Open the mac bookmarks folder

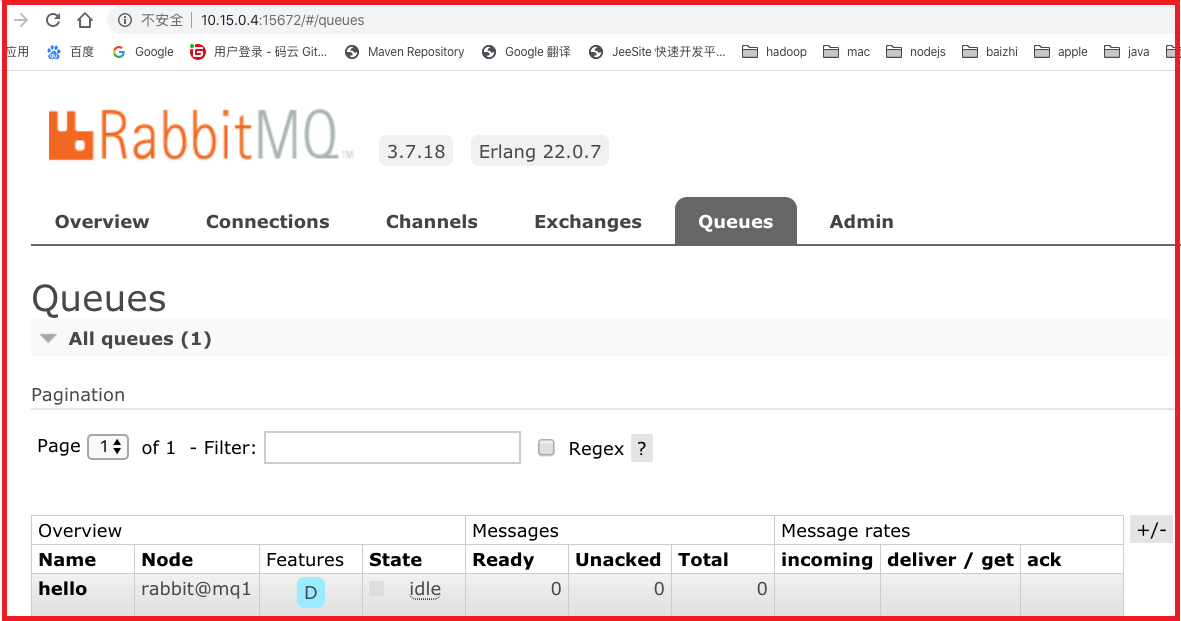point(847,52)
